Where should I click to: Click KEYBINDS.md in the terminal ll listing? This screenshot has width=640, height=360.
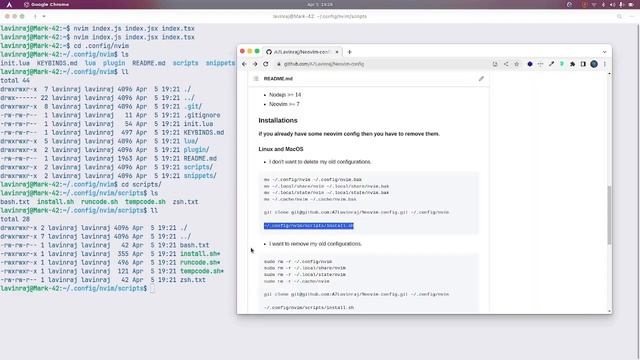pyautogui.click(x=204, y=133)
